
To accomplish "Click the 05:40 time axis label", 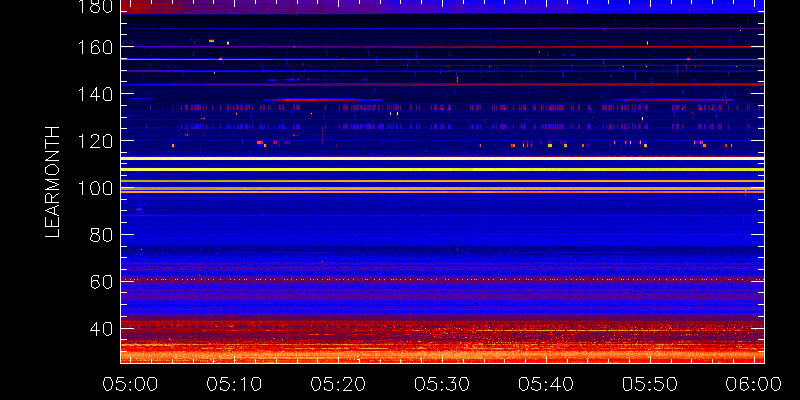I will (x=546, y=384).
